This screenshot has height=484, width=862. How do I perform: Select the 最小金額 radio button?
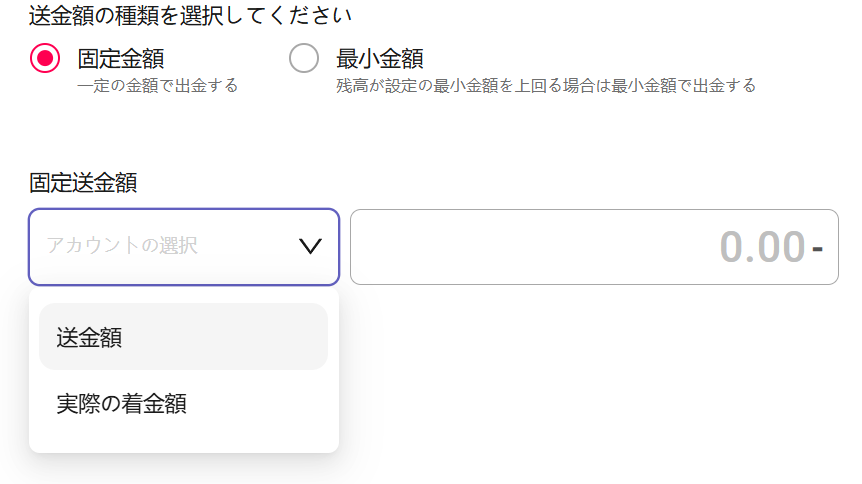(x=304, y=58)
